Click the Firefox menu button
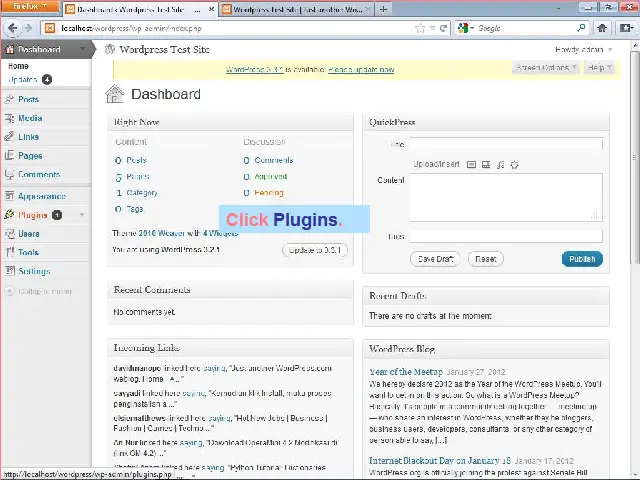The width and height of the screenshot is (640, 480). 29,7
